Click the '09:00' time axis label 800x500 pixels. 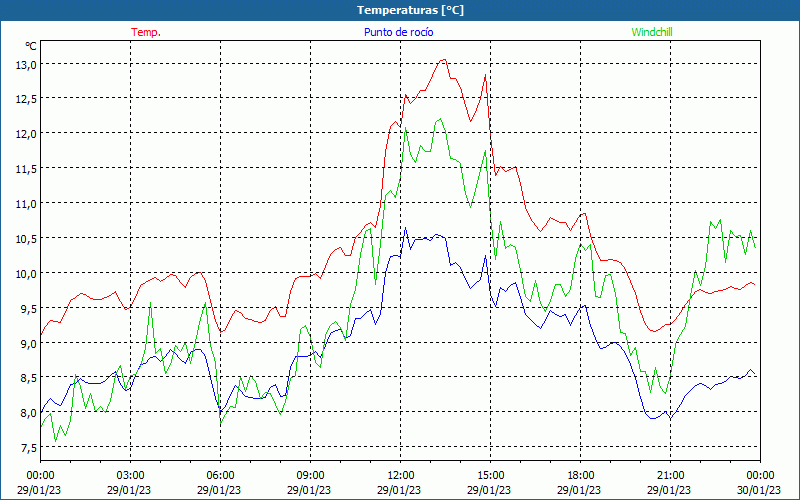[310, 476]
